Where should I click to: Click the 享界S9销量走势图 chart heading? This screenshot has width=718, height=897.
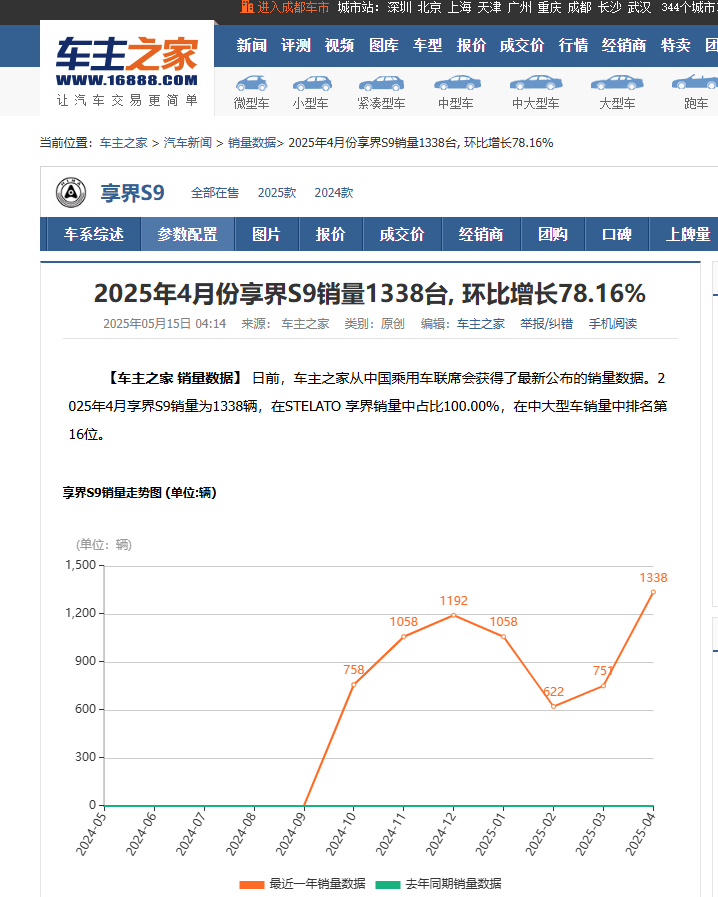140,493
